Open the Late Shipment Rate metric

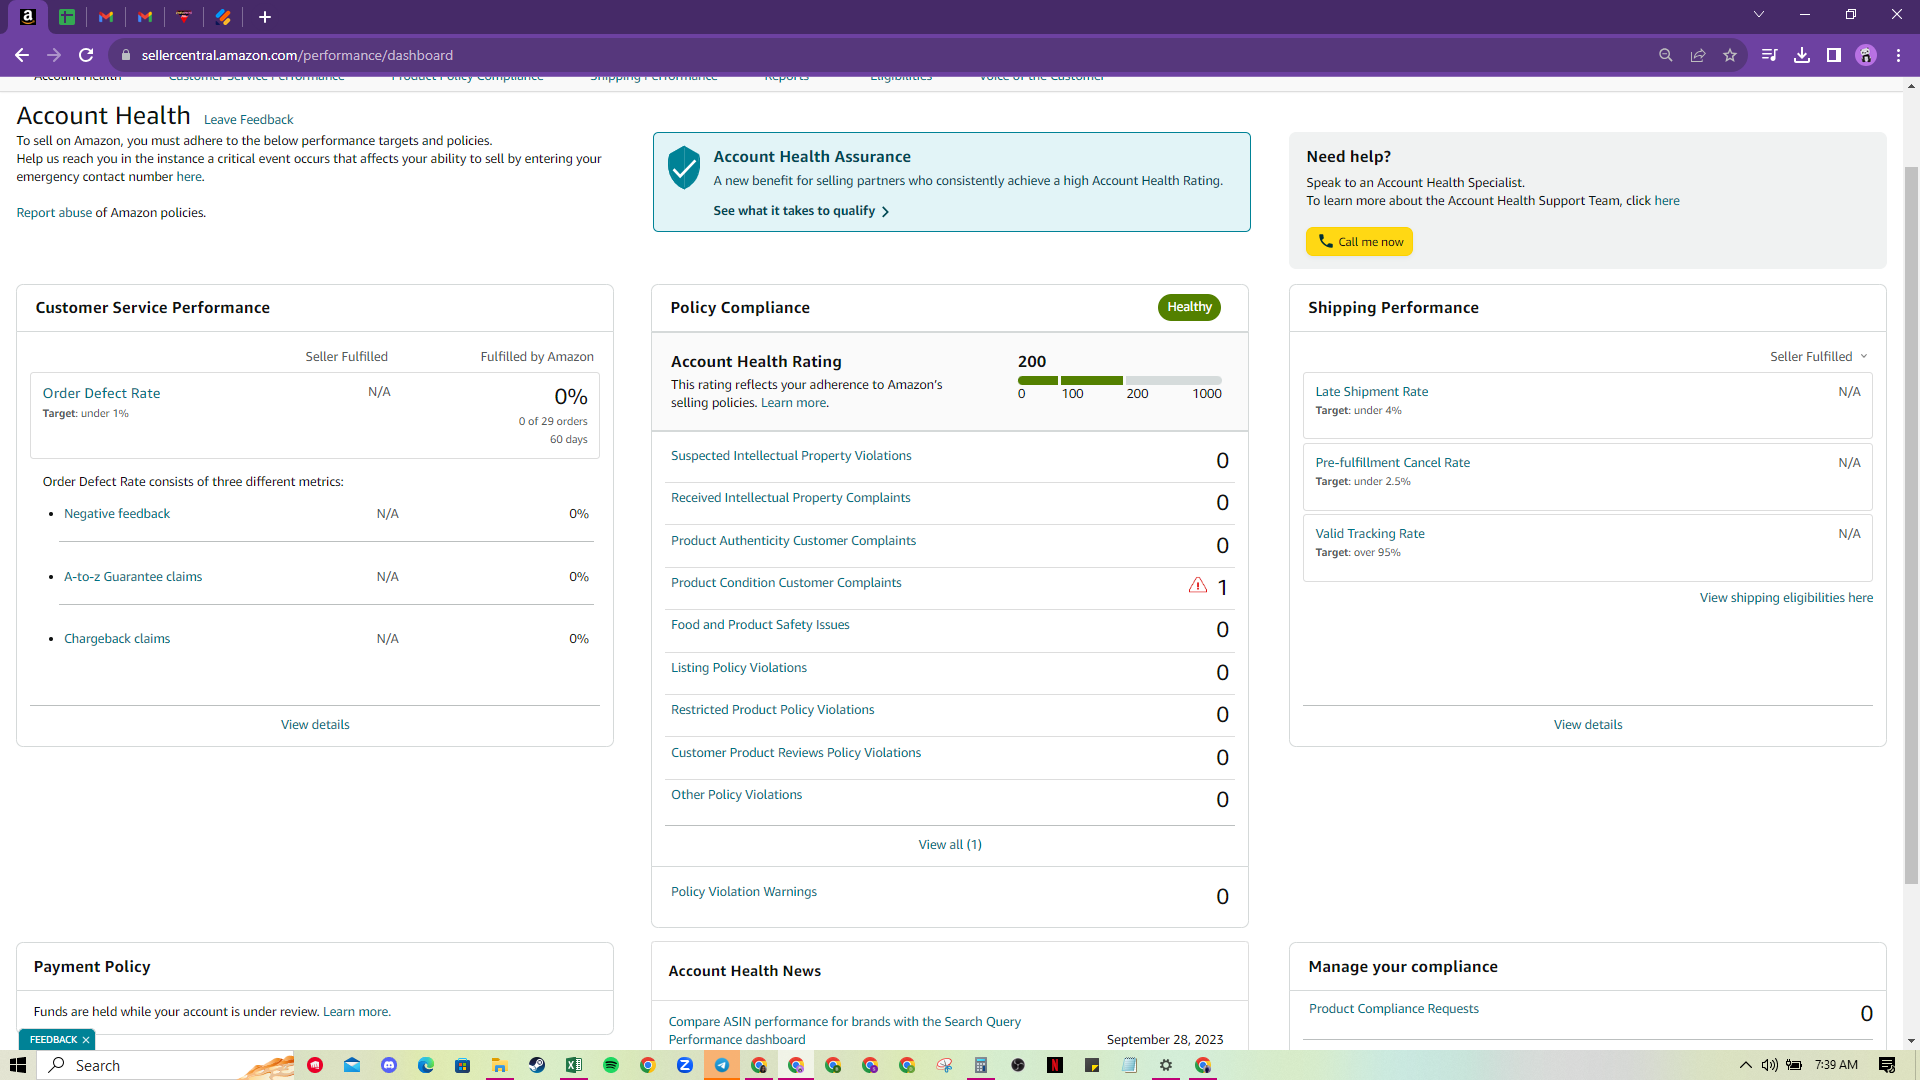tap(1372, 392)
